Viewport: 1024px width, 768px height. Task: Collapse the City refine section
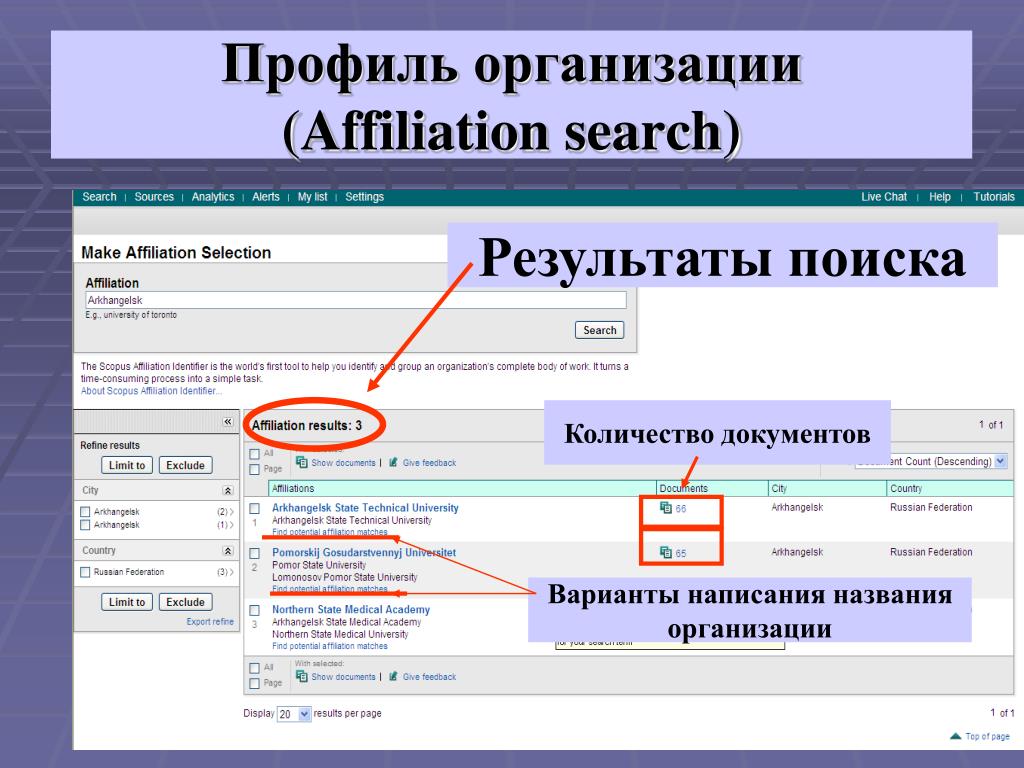(x=228, y=490)
